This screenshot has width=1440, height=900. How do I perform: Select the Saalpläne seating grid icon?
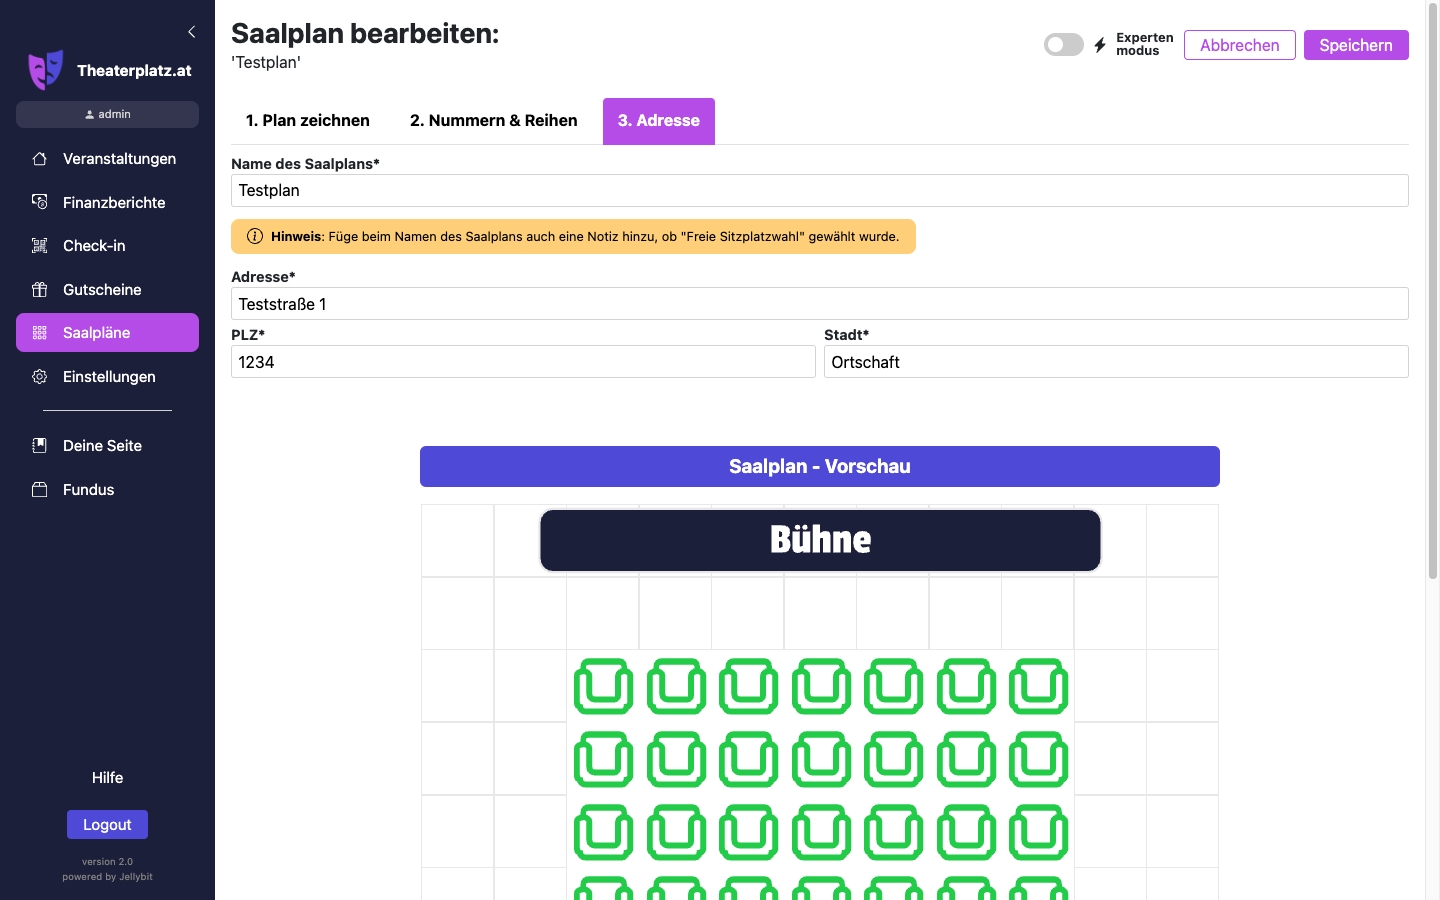tap(40, 332)
